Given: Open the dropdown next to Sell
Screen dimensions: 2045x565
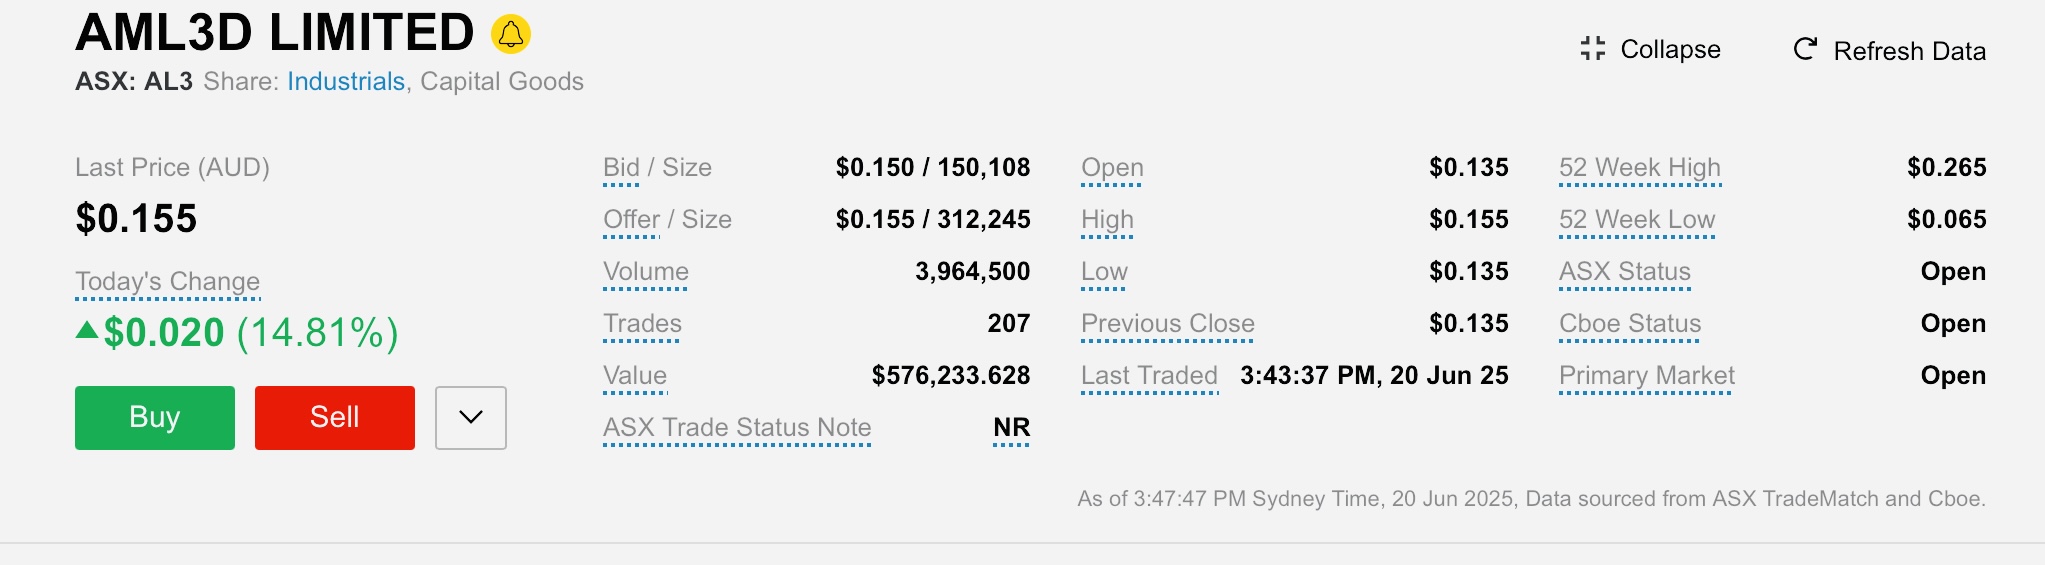Looking at the screenshot, I should tap(471, 418).
